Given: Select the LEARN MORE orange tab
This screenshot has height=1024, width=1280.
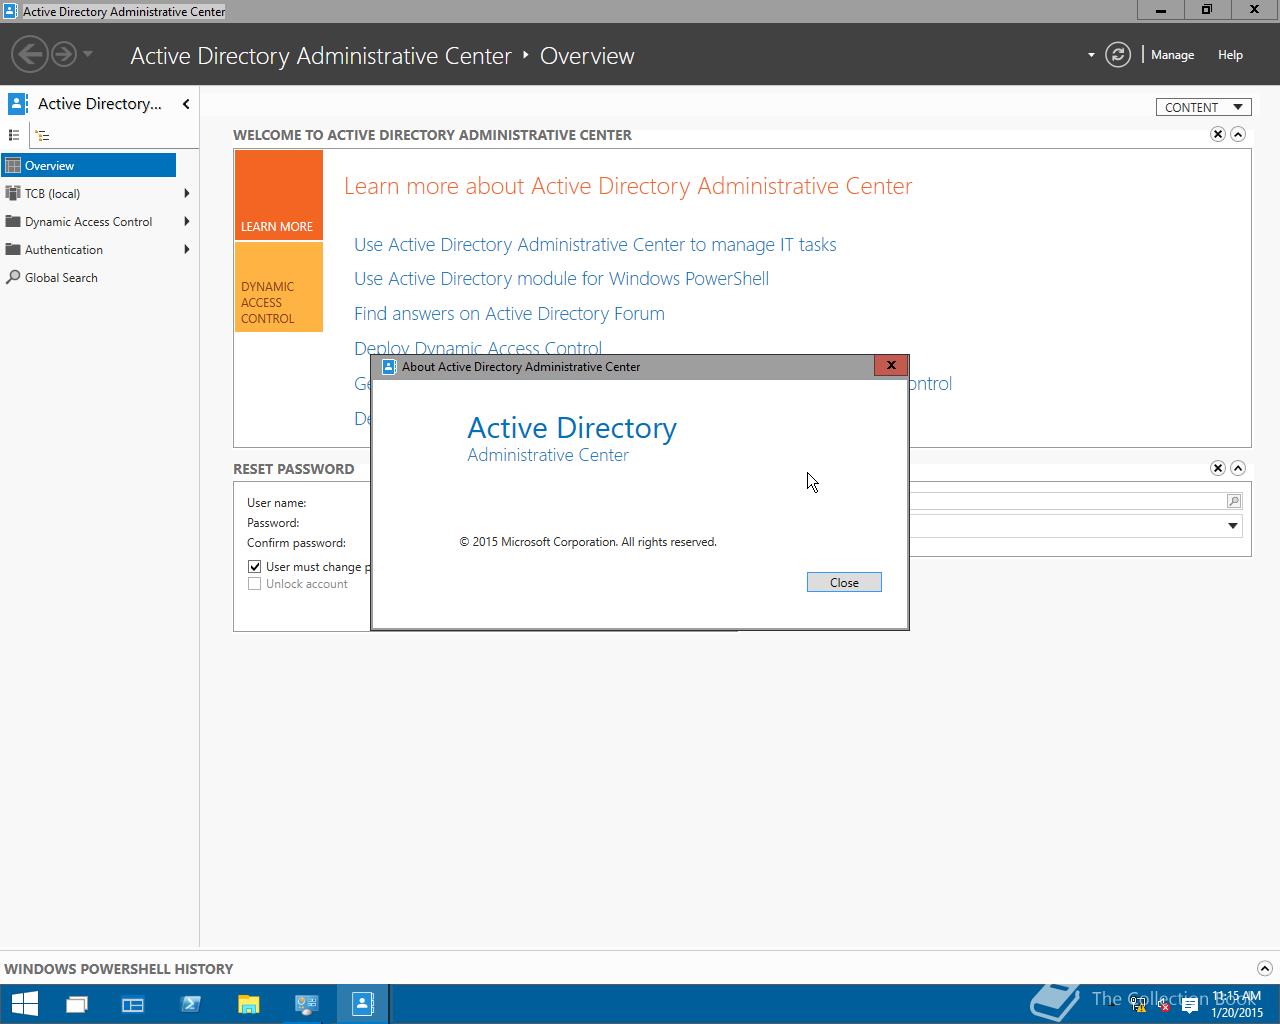Looking at the screenshot, I should 278,195.
